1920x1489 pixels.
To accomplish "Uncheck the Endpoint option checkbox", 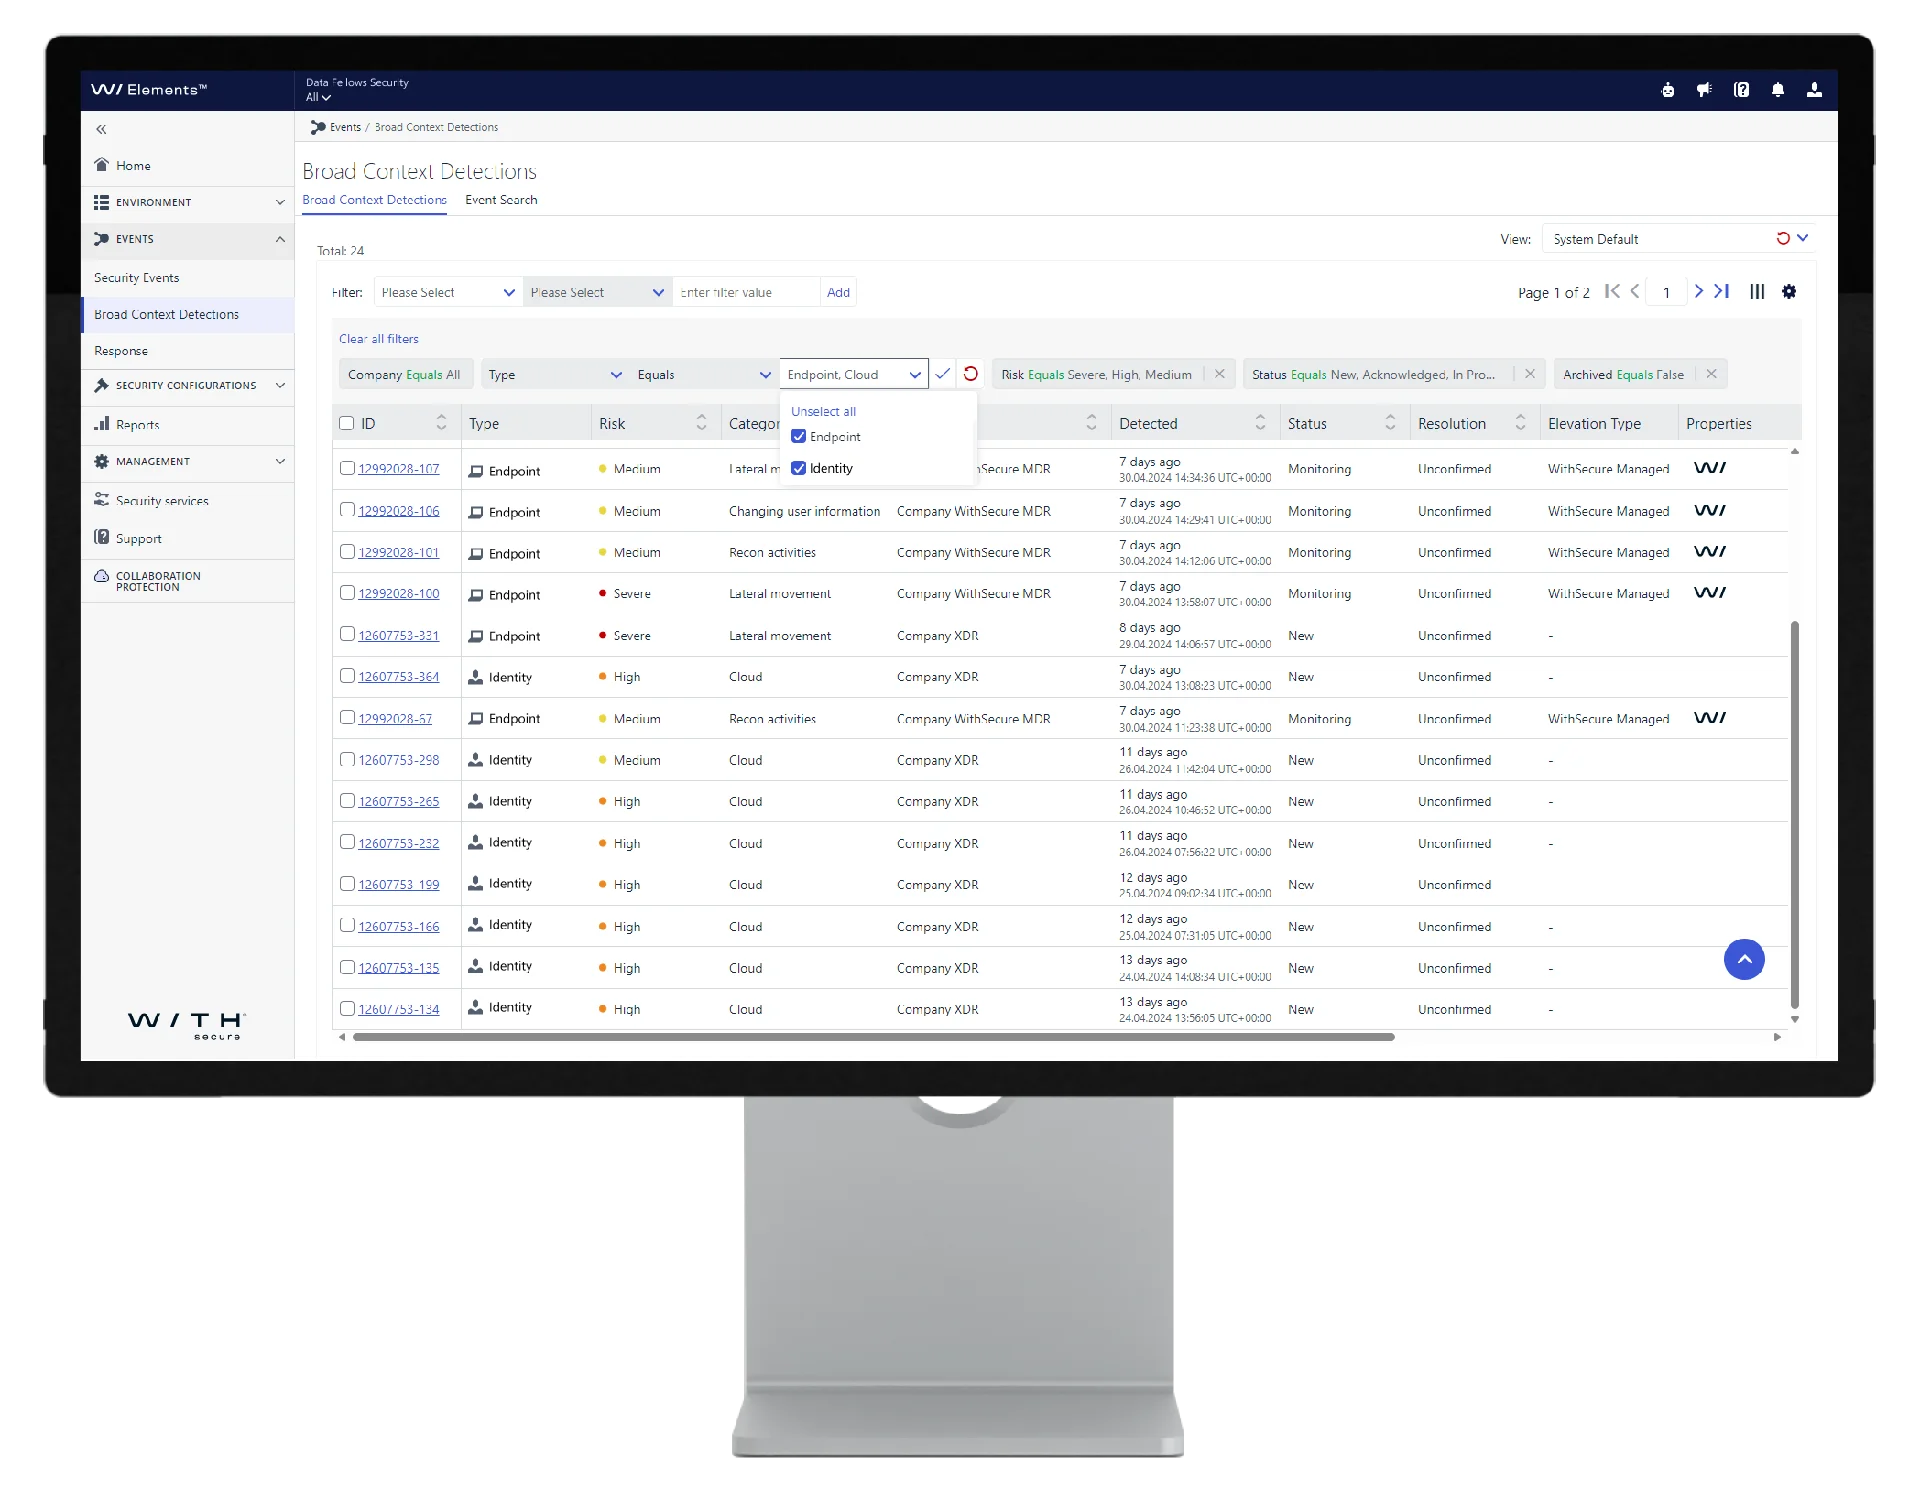I will pyautogui.click(x=798, y=437).
